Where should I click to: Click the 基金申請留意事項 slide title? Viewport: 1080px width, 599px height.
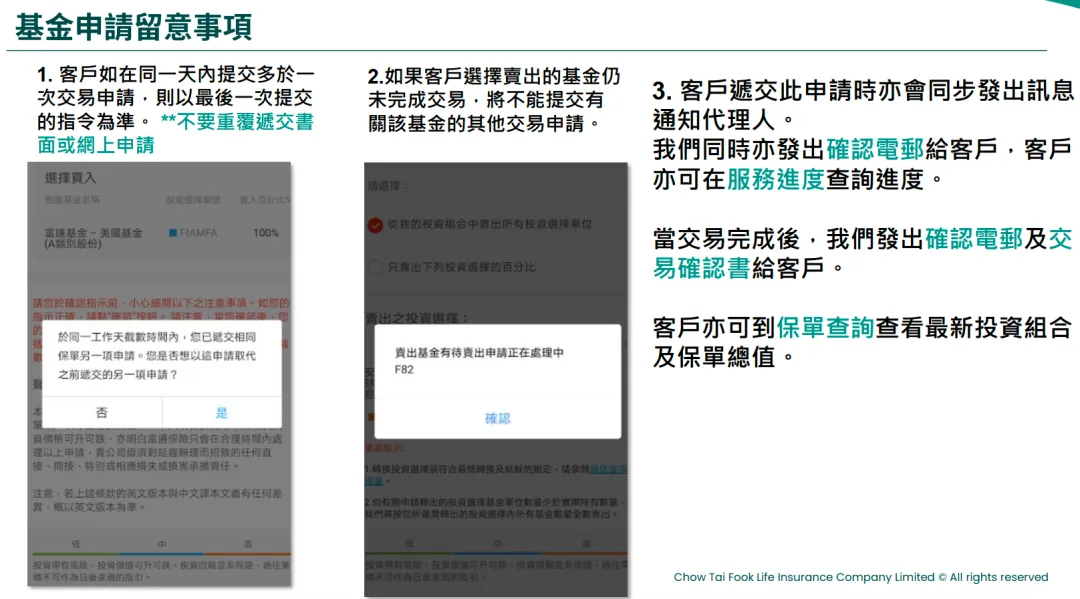click(133, 28)
